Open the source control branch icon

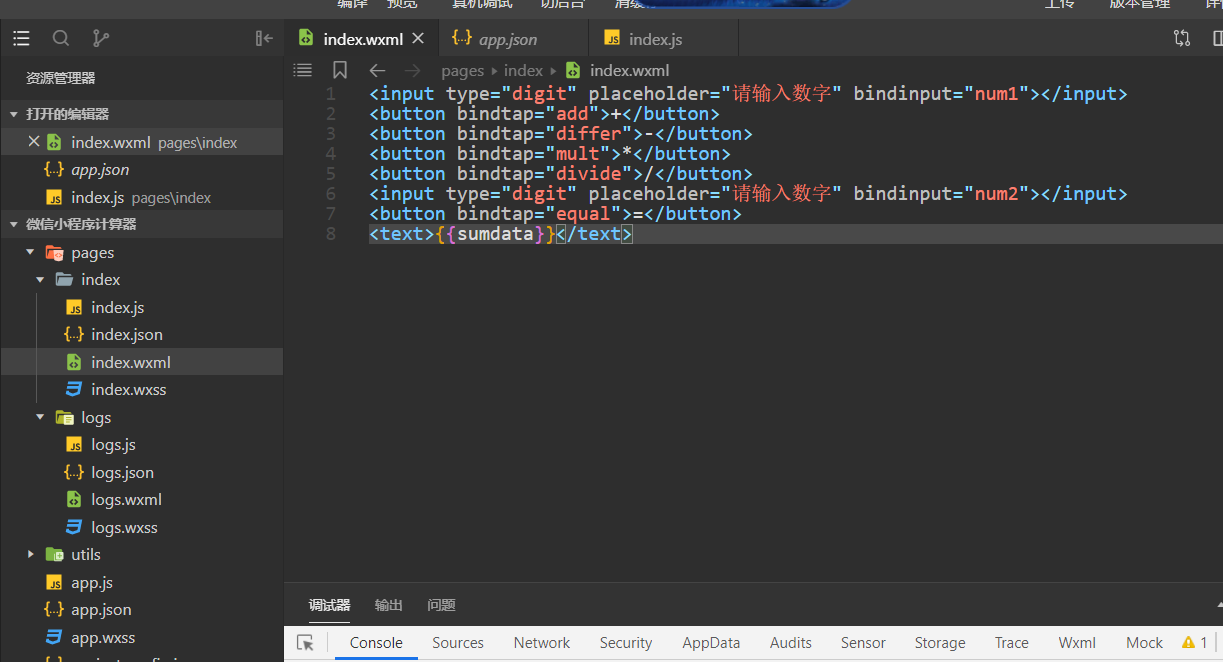[x=100, y=39]
